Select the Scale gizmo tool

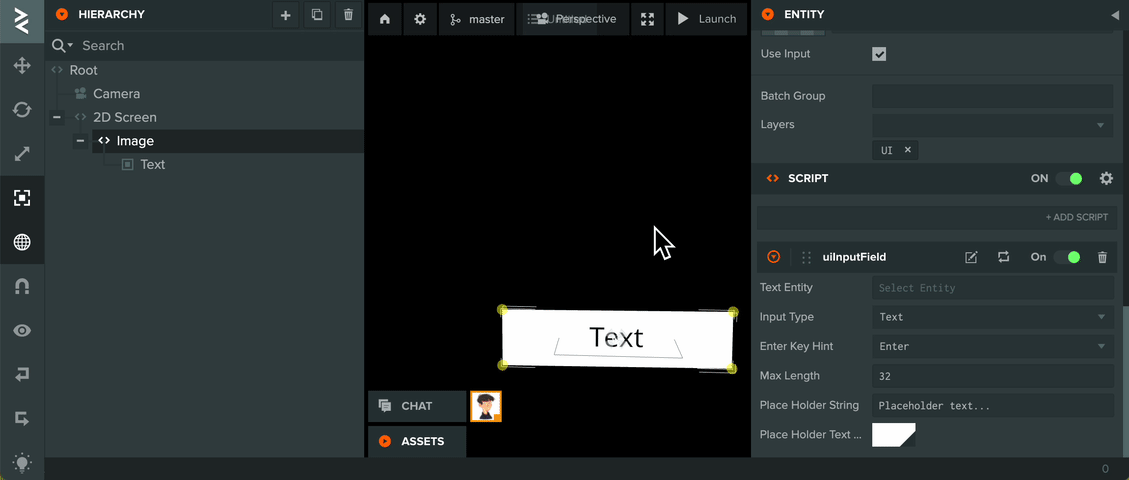click(x=22, y=153)
